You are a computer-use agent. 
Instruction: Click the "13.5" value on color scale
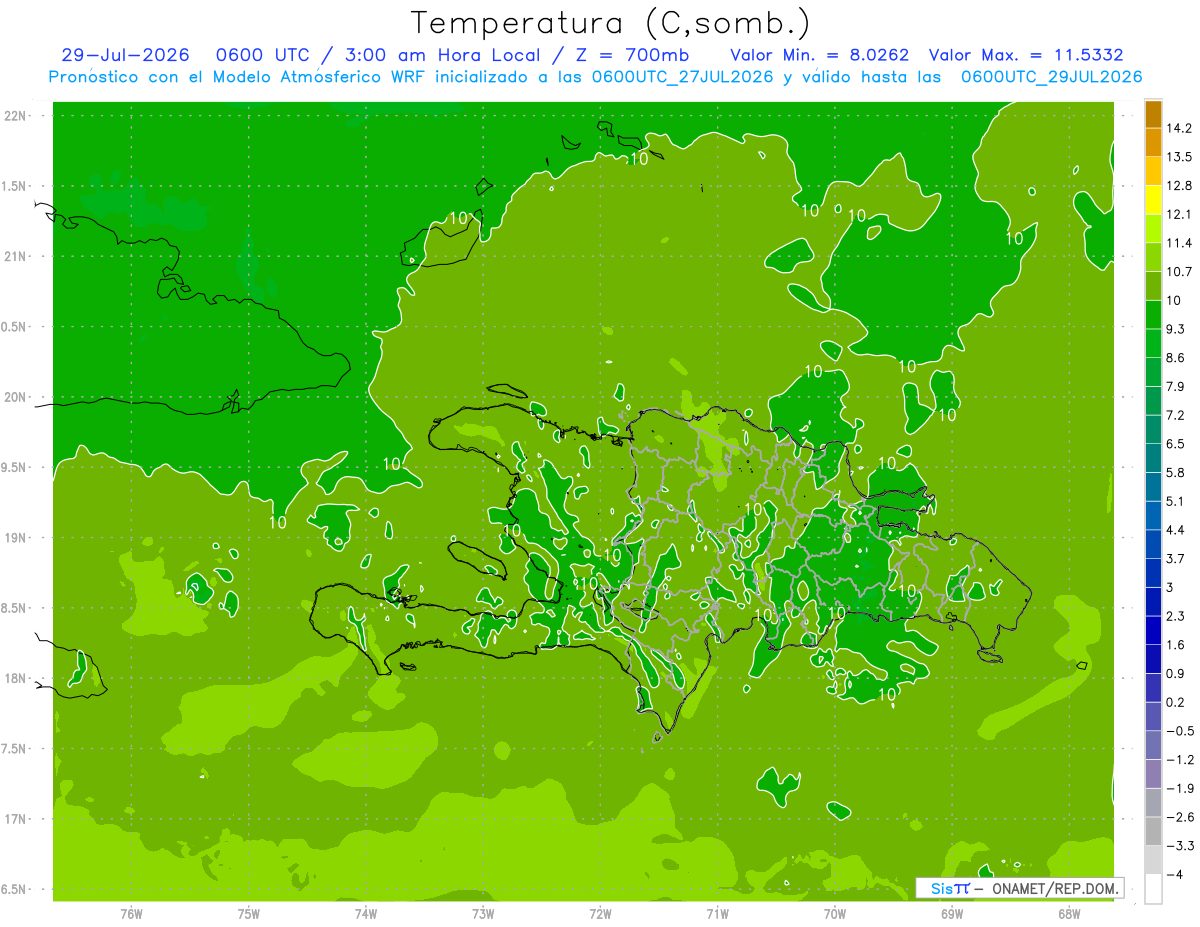coord(1178,157)
